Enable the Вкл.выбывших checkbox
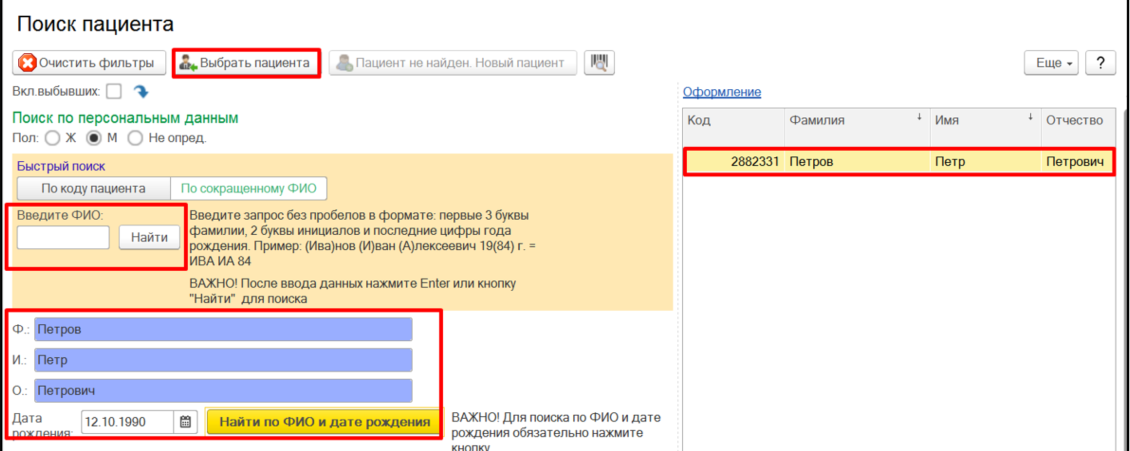This screenshot has height=451, width=1130. point(114,92)
